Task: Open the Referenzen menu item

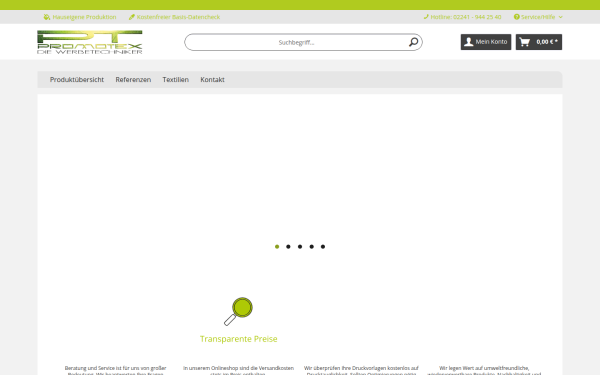Action: (x=133, y=80)
